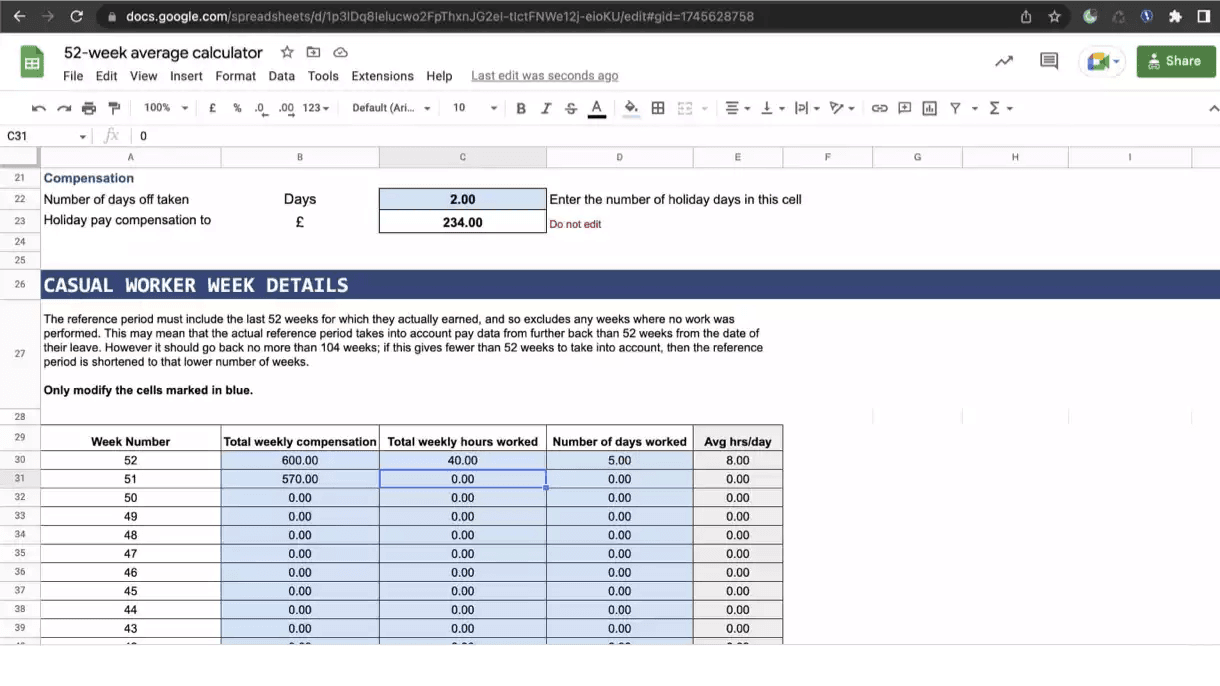Open the vertical align dropdown

coord(771,108)
